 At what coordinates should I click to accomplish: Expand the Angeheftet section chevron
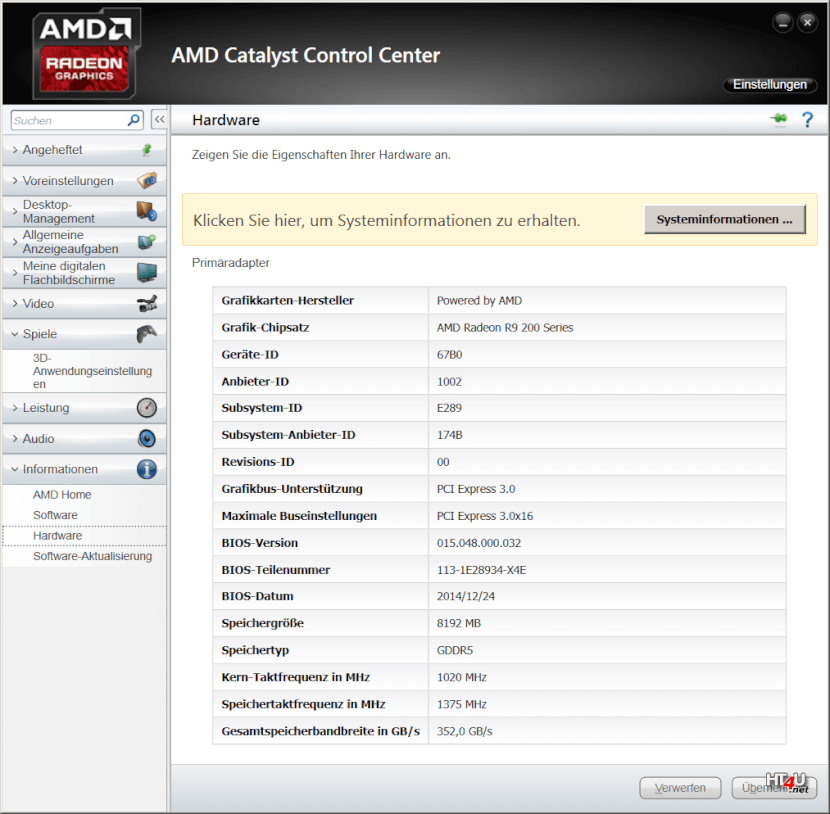click(15, 150)
